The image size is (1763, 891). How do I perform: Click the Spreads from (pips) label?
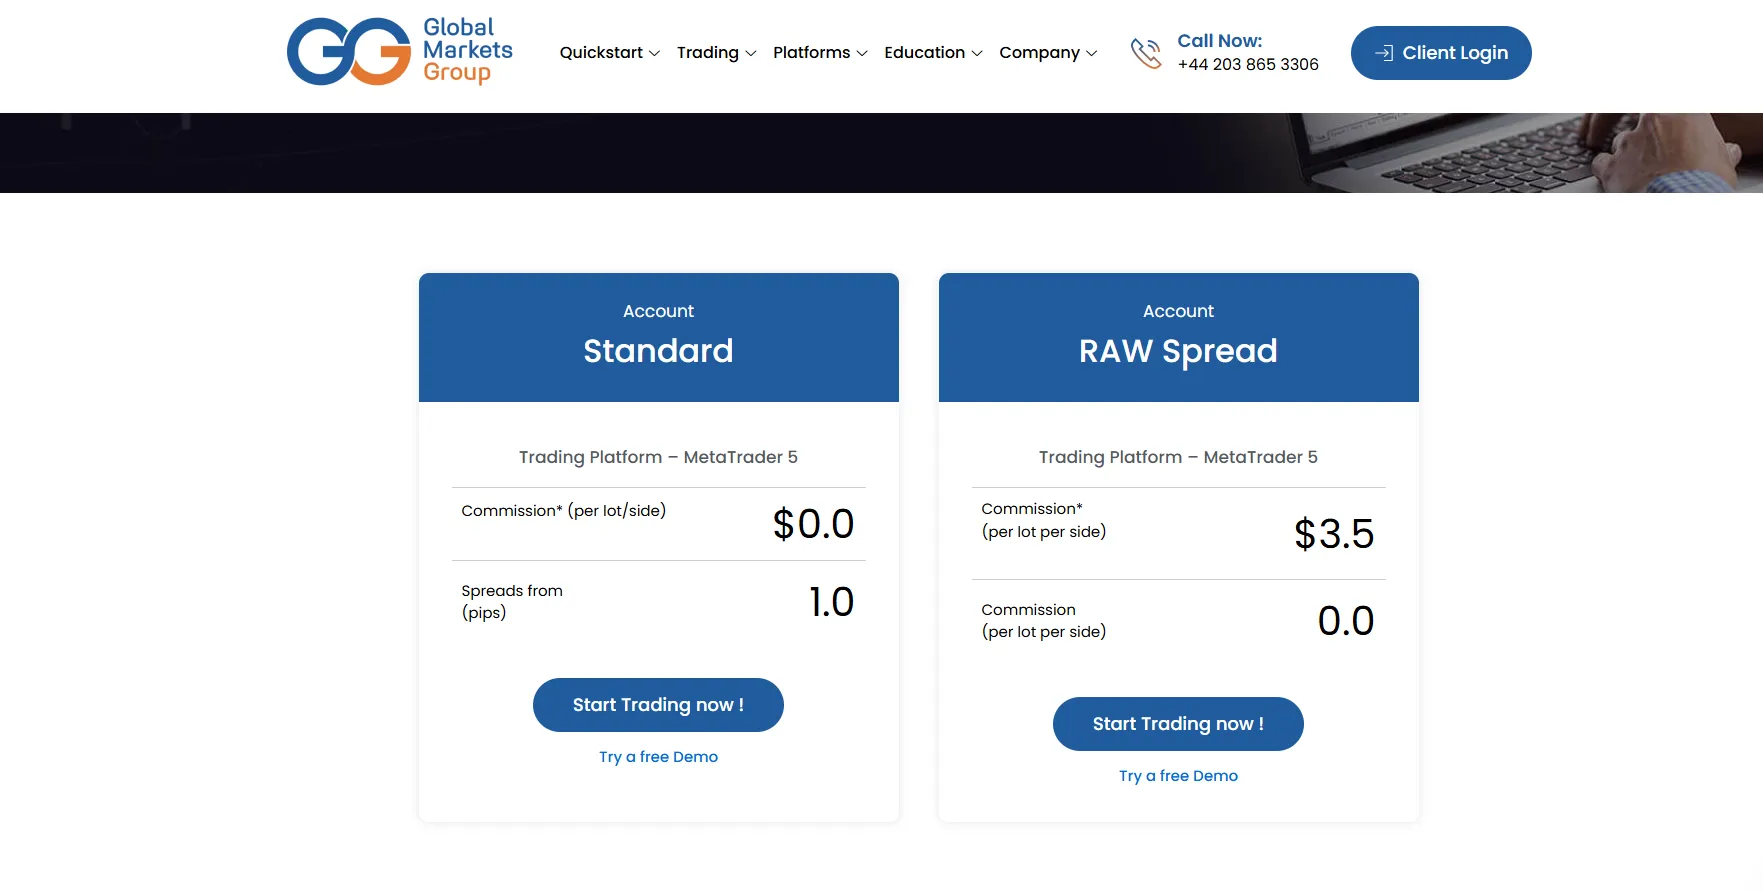coord(512,602)
